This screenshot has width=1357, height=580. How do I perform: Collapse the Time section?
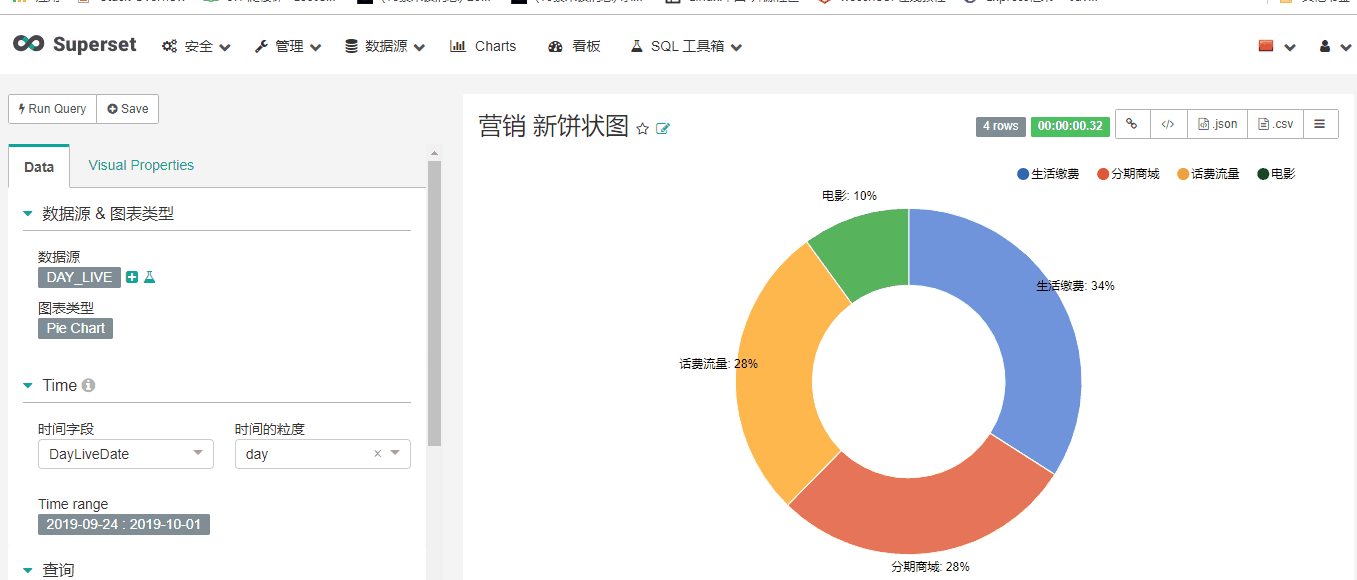[x=28, y=385]
